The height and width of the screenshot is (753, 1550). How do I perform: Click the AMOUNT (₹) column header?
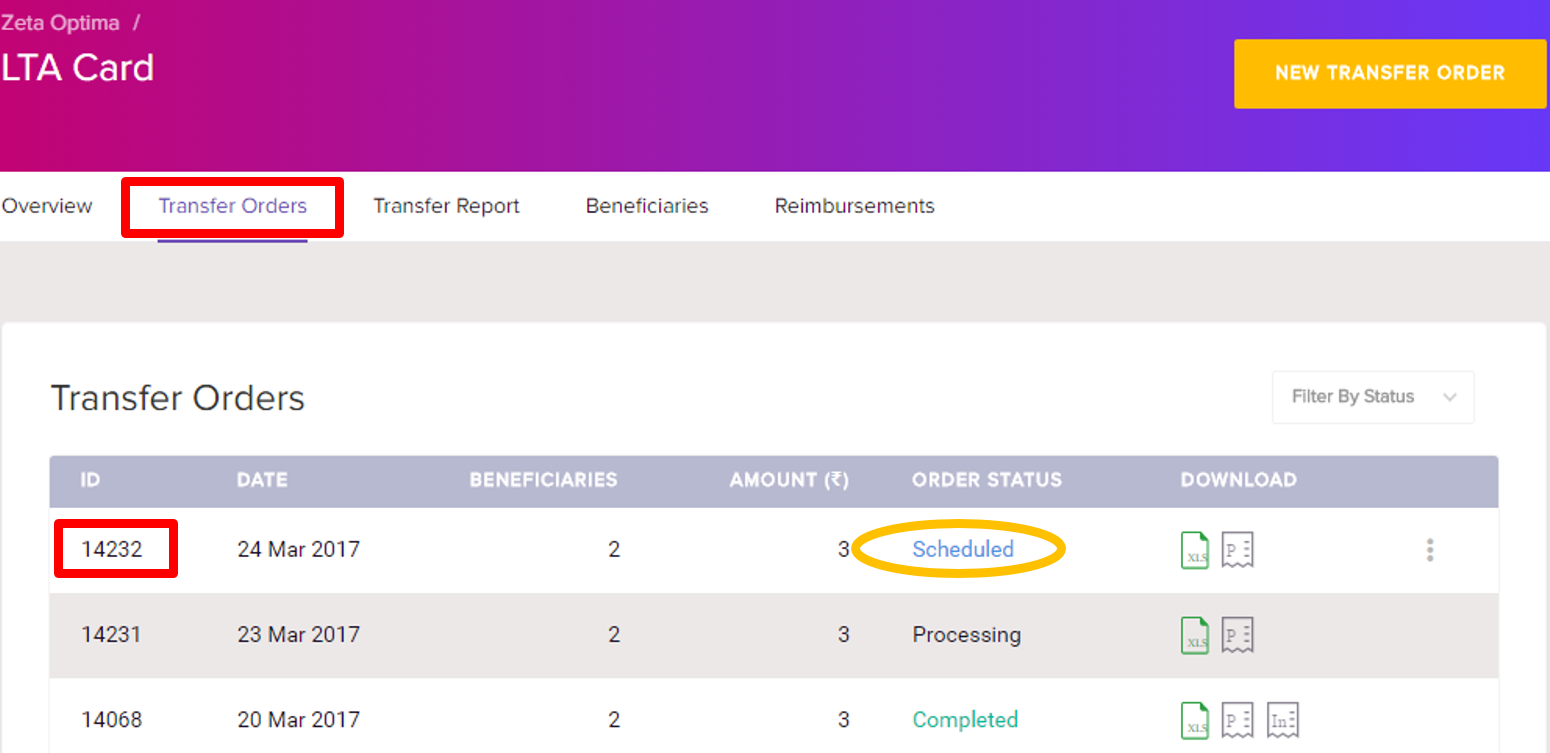coord(789,480)
